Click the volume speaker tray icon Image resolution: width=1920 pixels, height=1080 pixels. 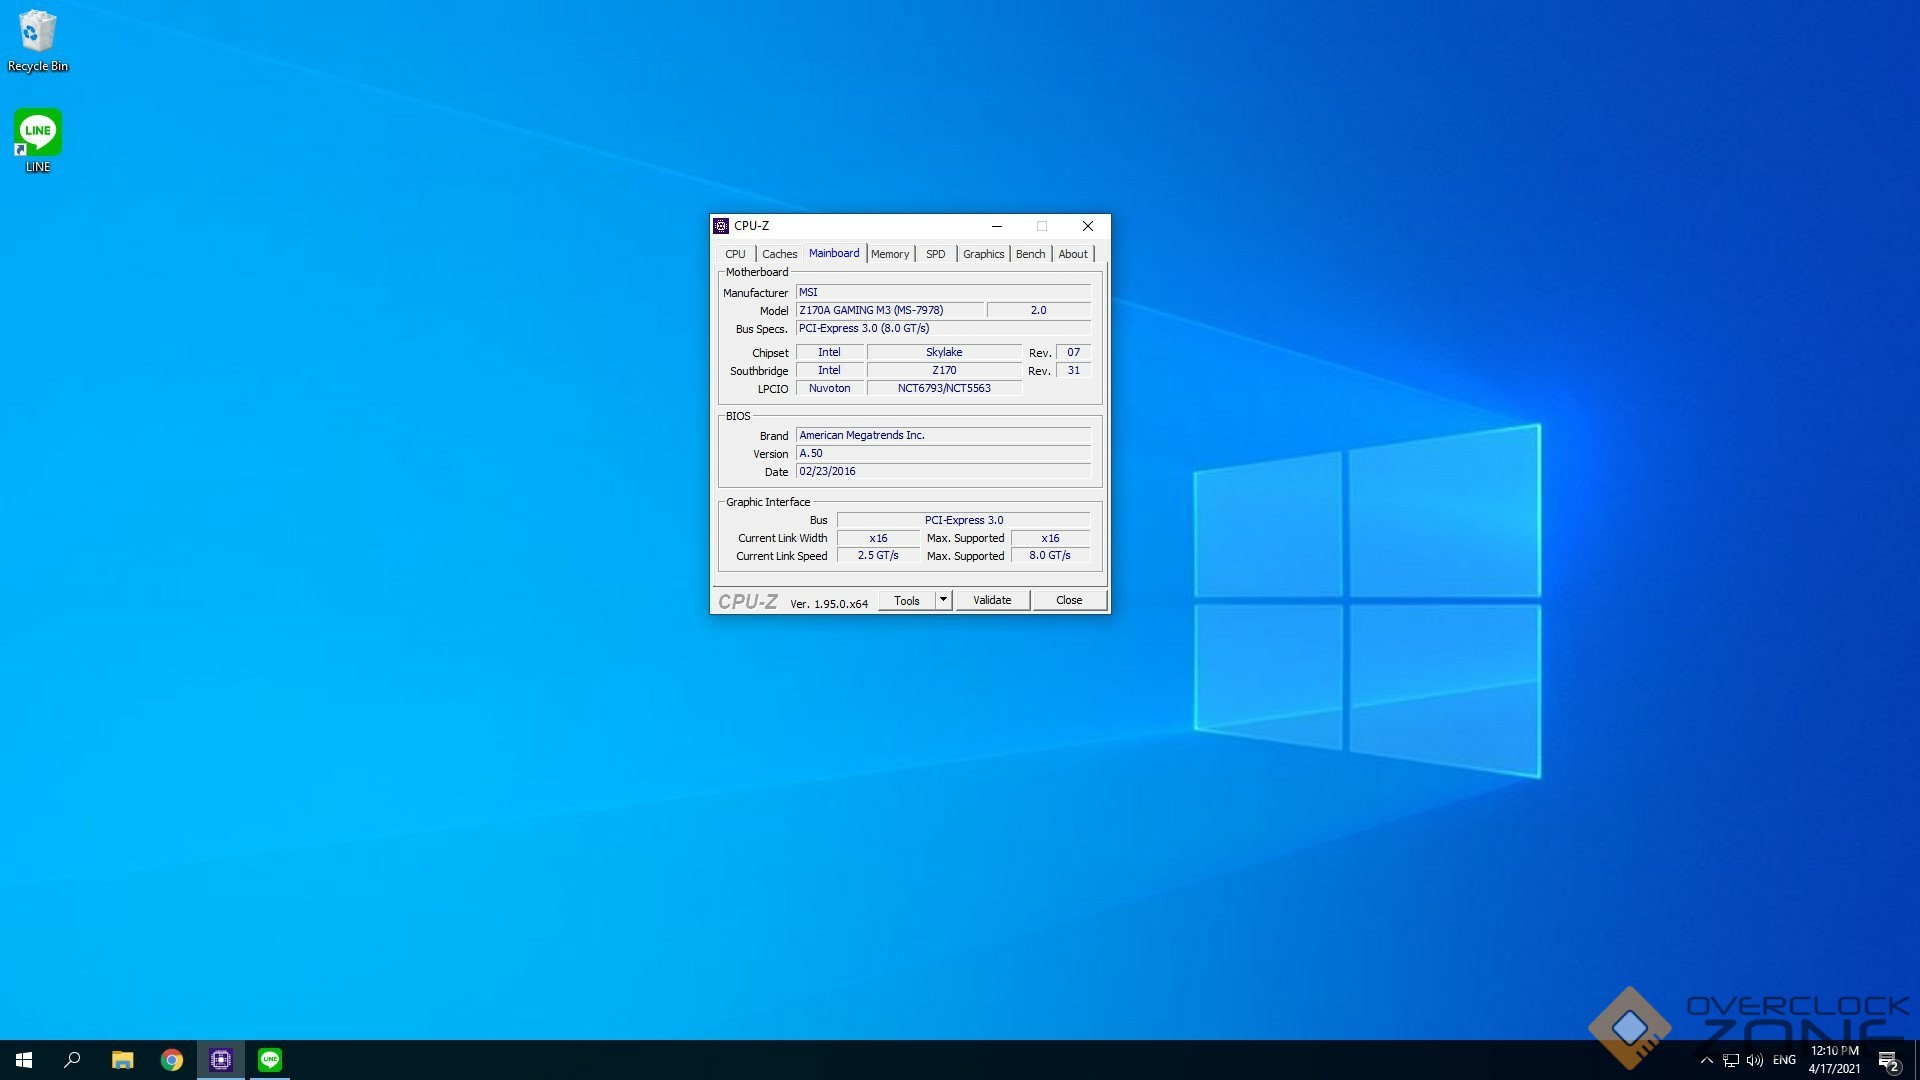click(x=1755, y=1060)
